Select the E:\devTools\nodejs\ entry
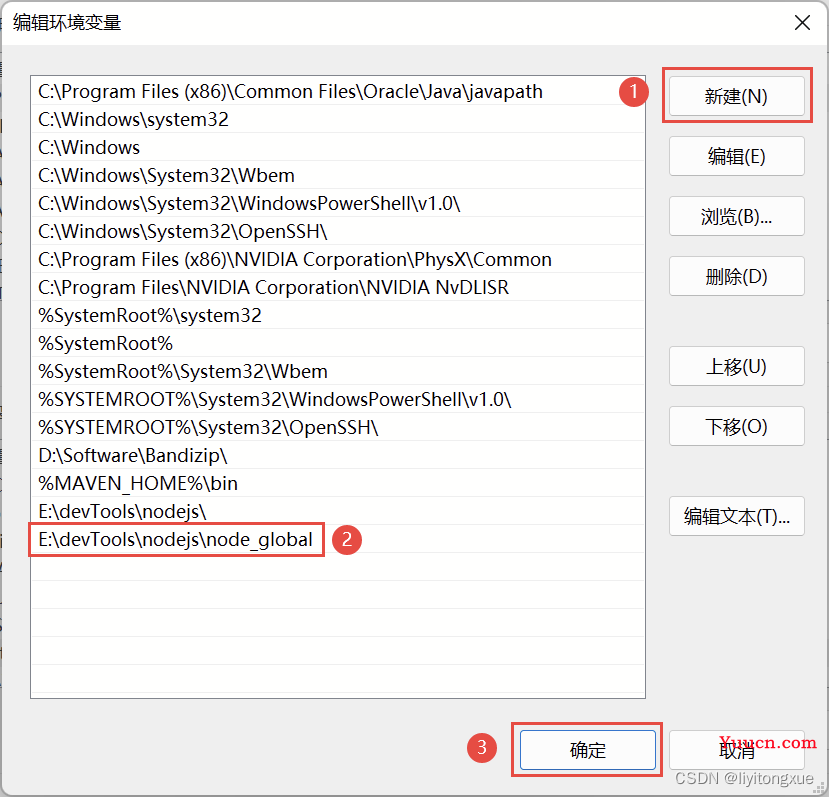 tap(338, 512)
